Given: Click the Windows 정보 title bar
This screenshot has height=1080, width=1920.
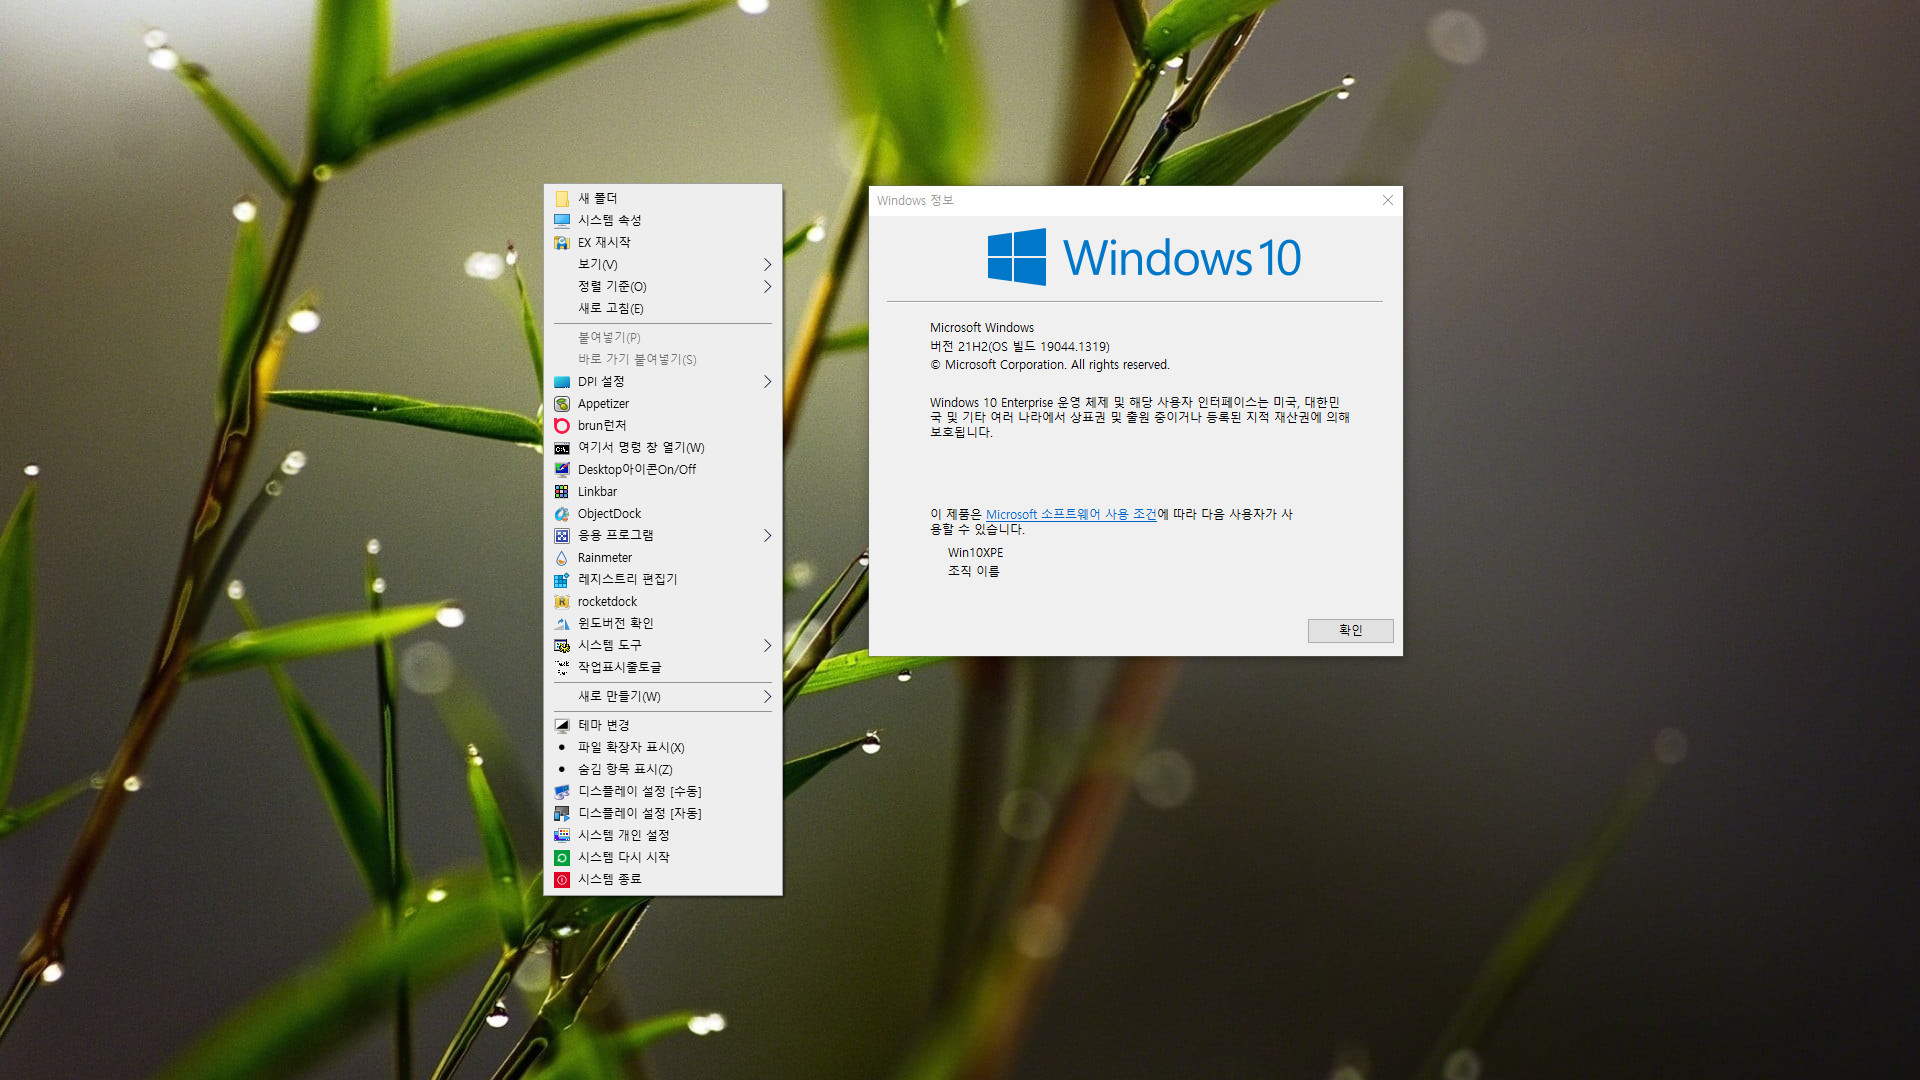Looking at the screenshot, I should 1120,200.
